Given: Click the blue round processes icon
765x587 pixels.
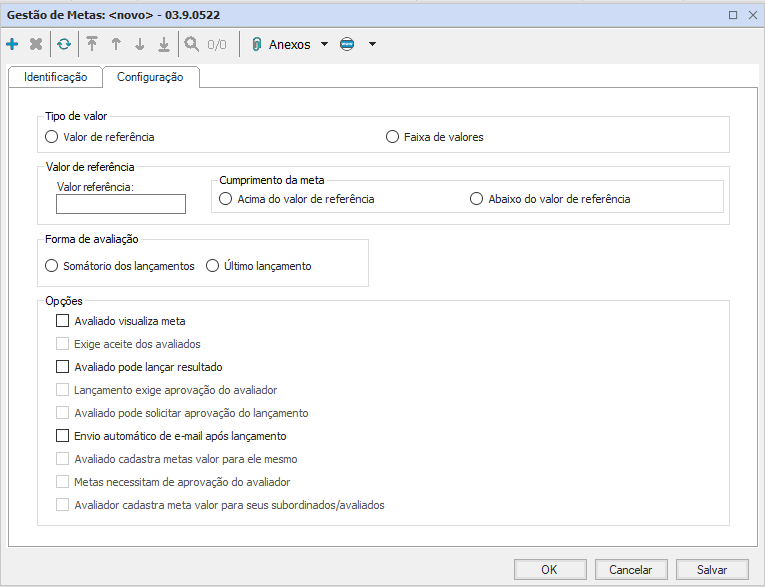Looking at the screenshot, I should (347, 45).
